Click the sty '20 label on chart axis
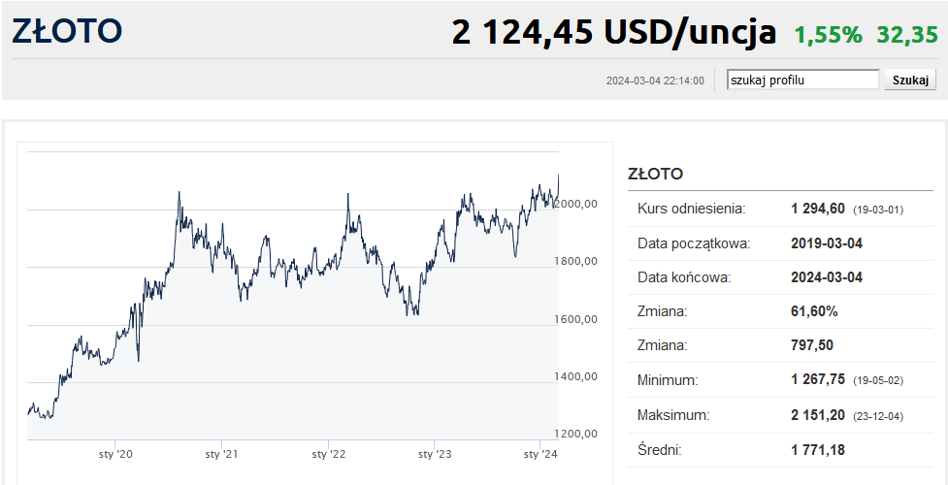 pyautogui.click(x=115, y=454)
